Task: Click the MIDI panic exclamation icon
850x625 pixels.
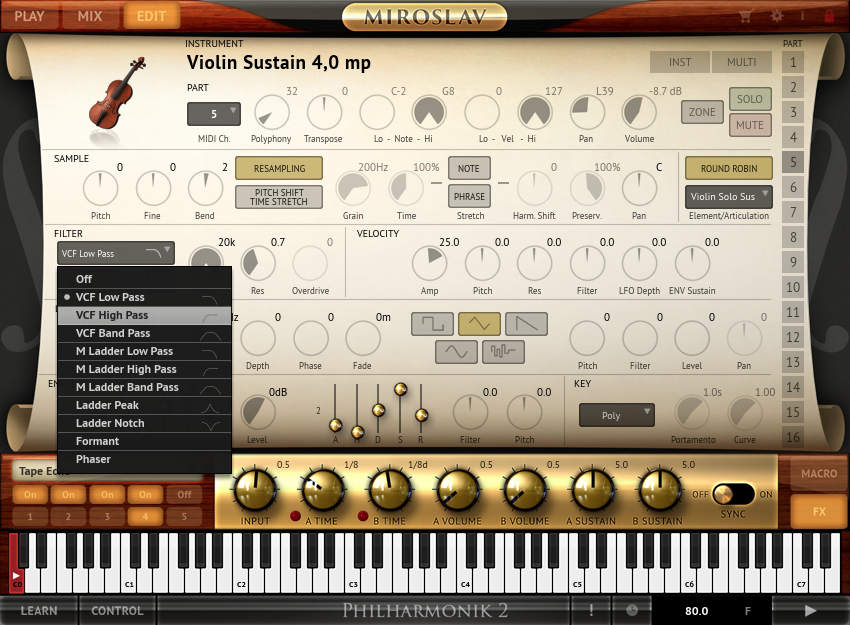Action: tap(590, 609)
